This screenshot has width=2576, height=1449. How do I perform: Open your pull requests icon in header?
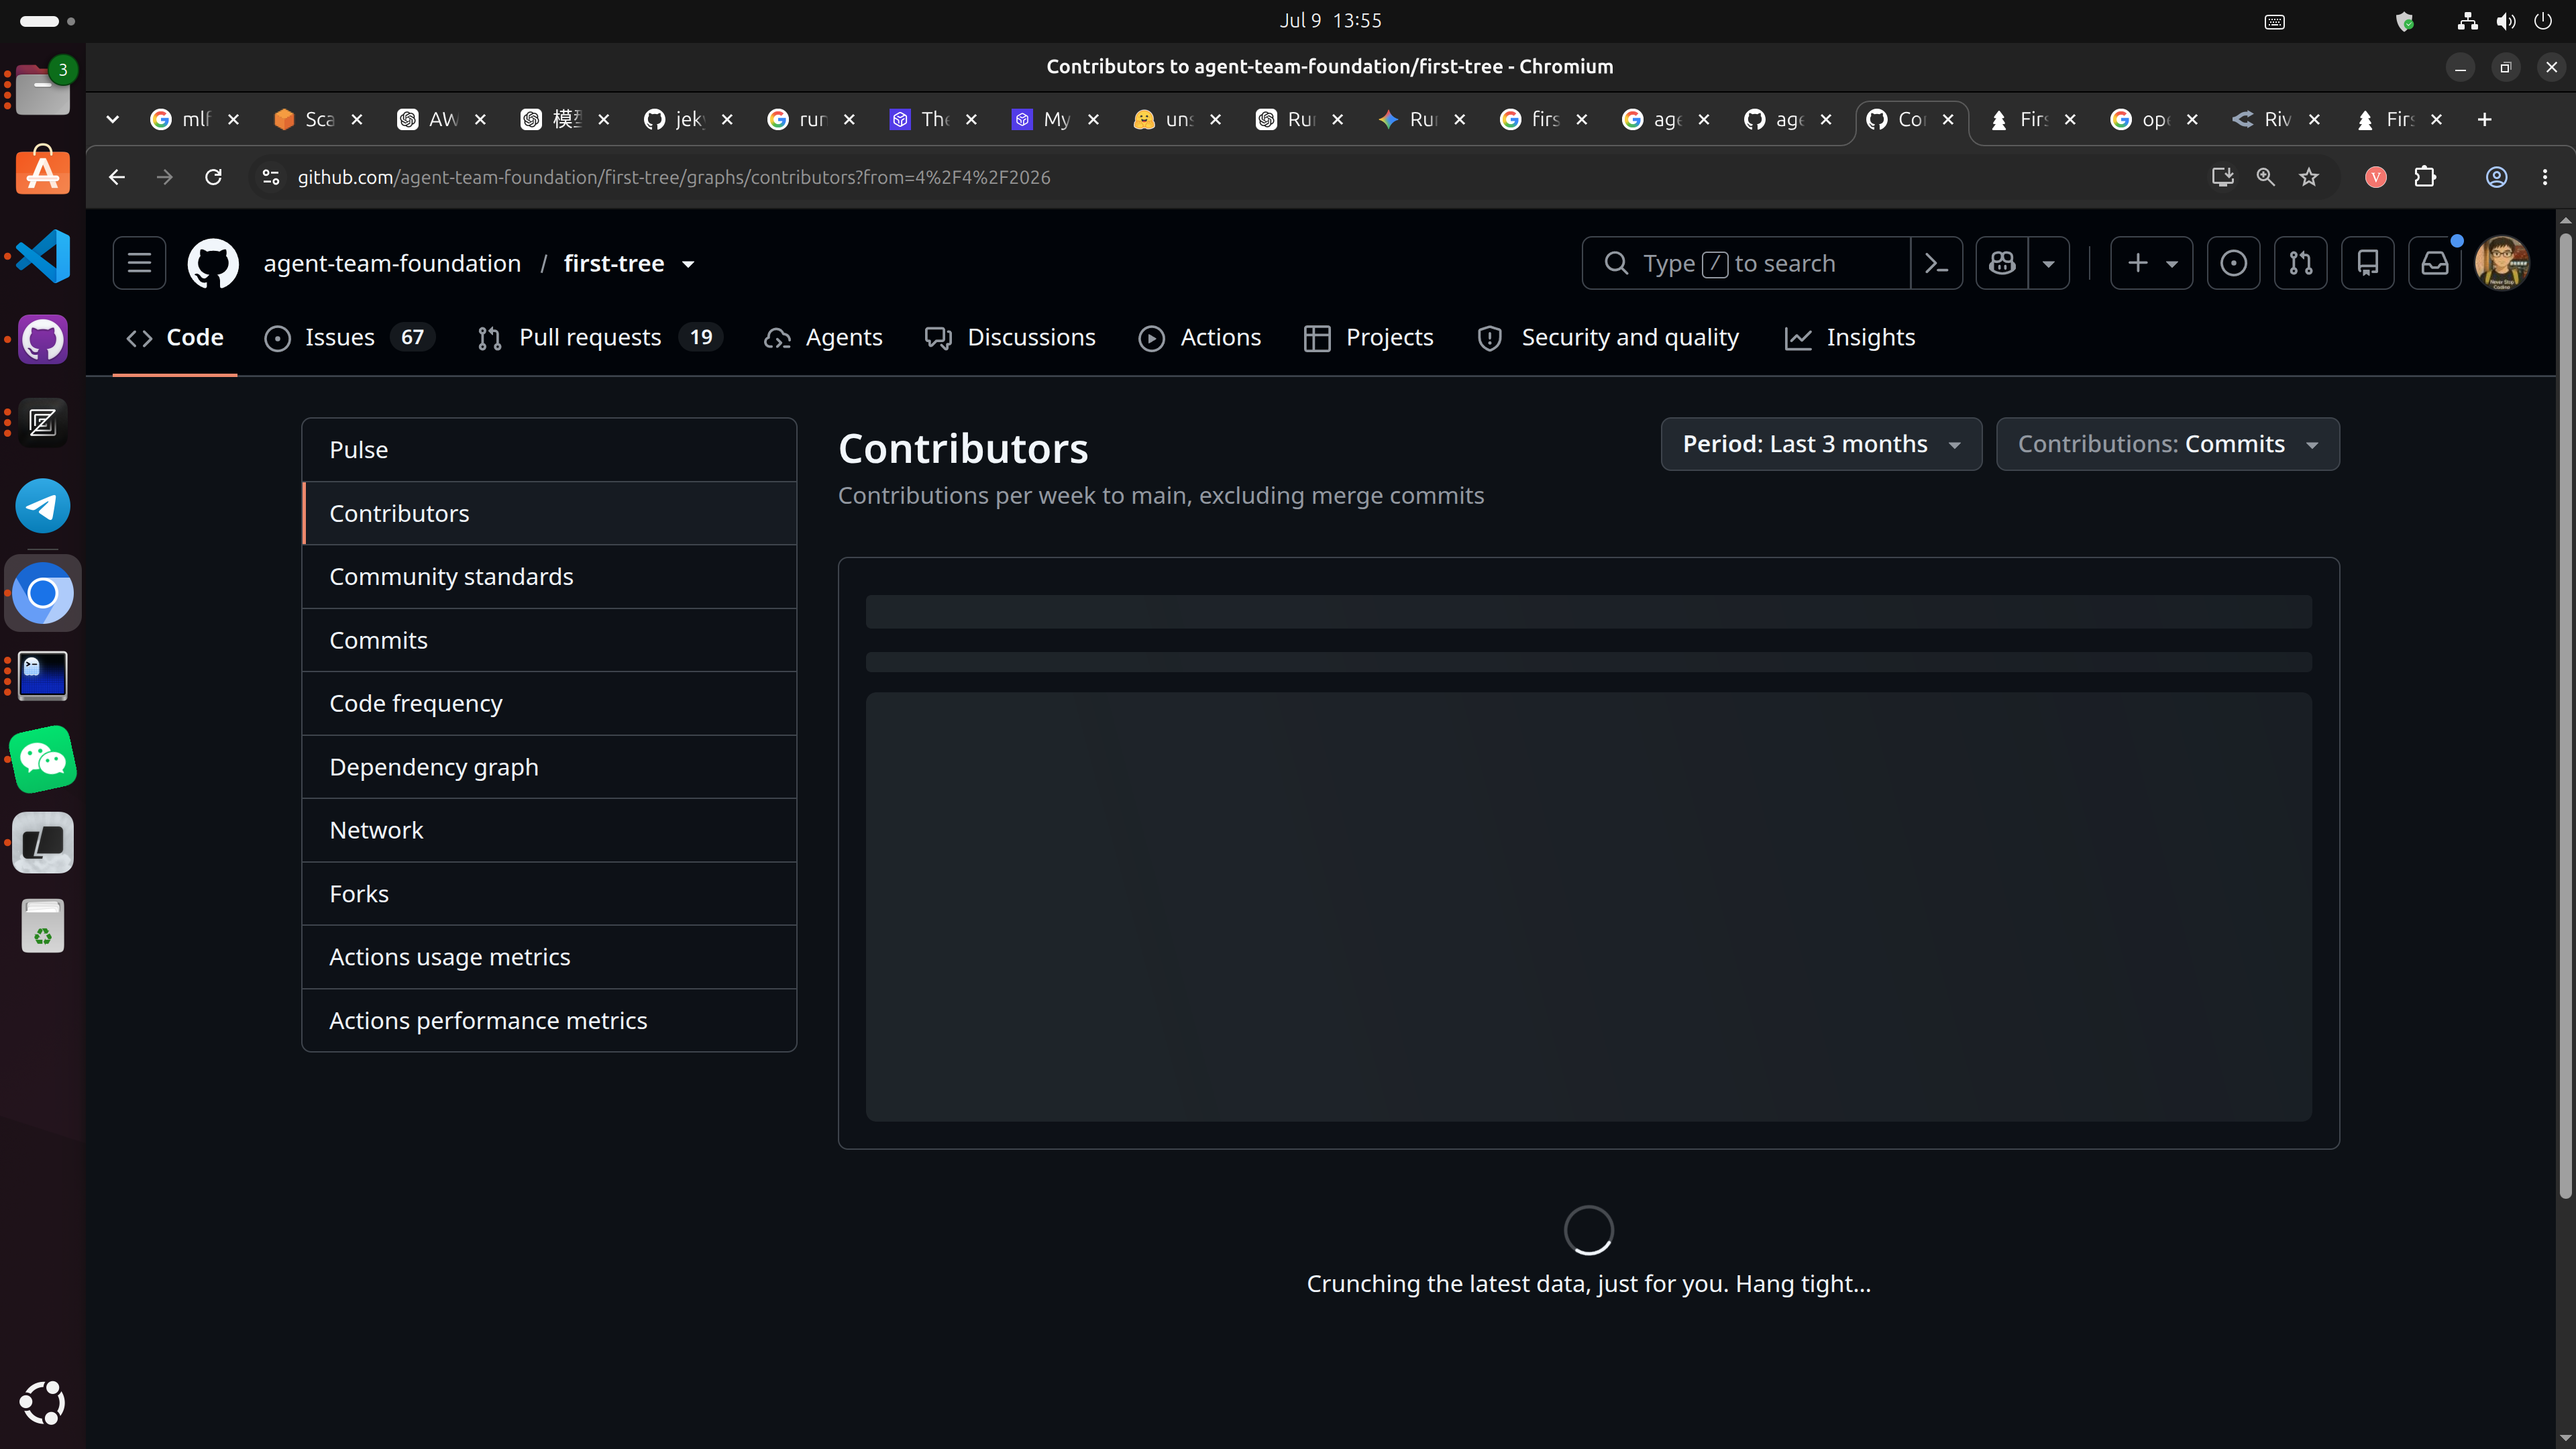2300,263
